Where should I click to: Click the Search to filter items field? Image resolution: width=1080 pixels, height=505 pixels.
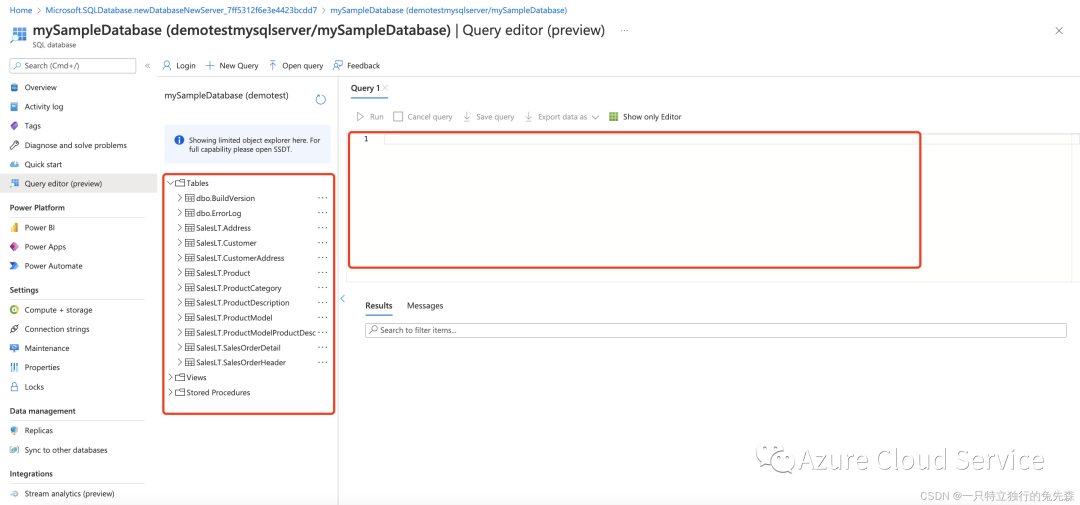click(716, 330)
